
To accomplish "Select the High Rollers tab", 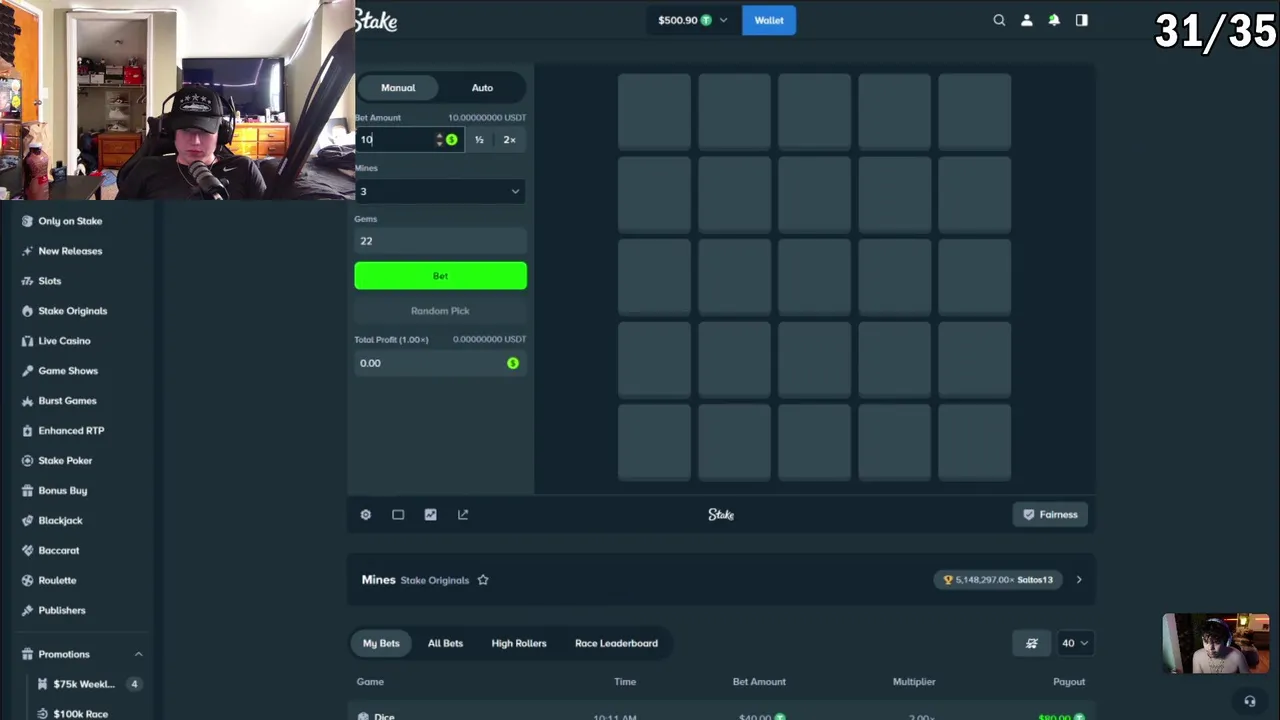I will coord(519,643).
